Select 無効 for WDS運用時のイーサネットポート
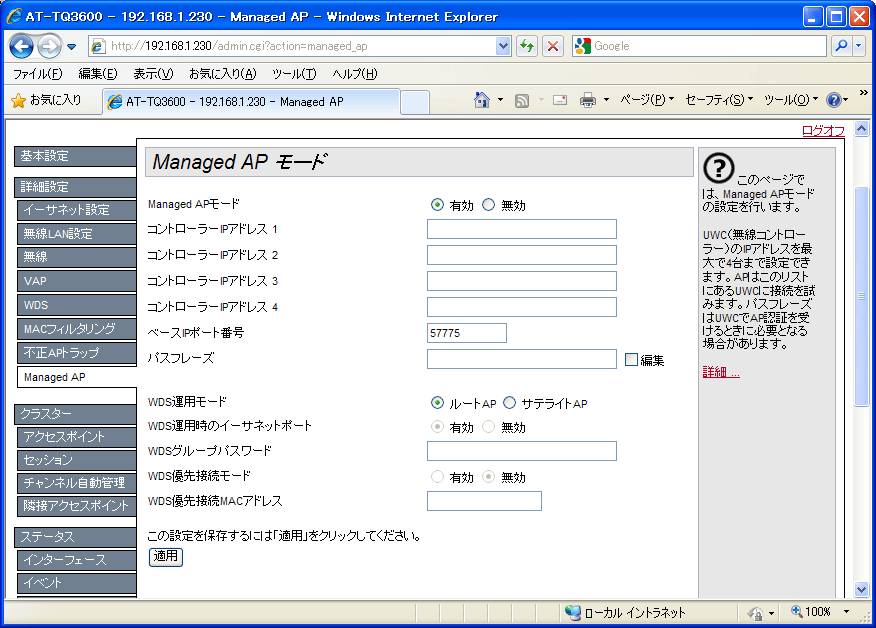Image resolution: width=876 pixels, height=628 pixels. [x=489, y=427]
